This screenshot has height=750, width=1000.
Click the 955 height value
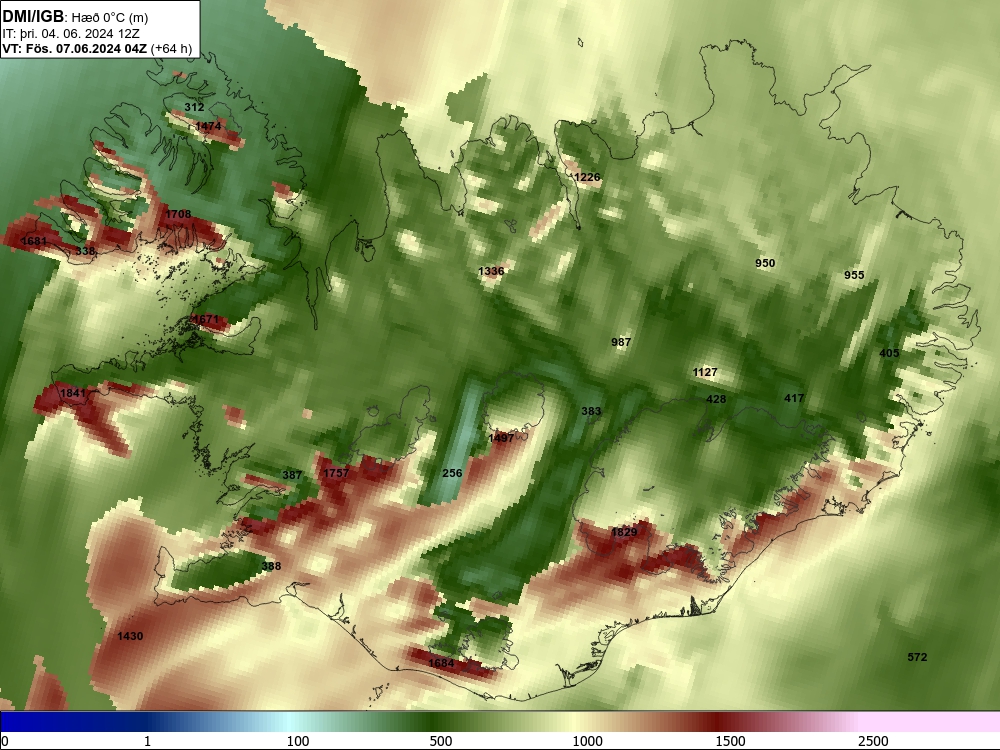(854, 275)
